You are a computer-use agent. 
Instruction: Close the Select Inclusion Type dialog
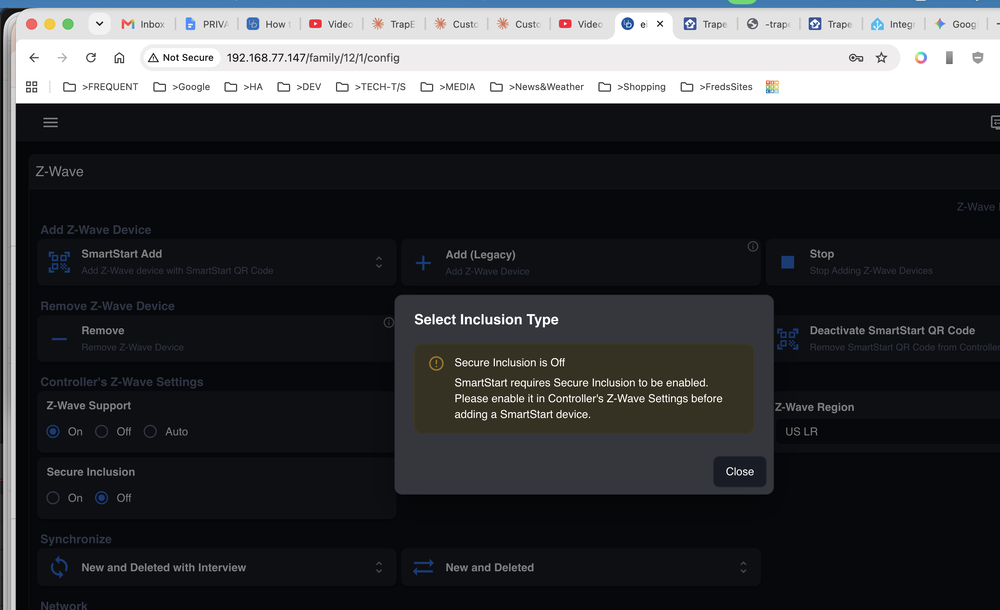click(x=740, y=472)
